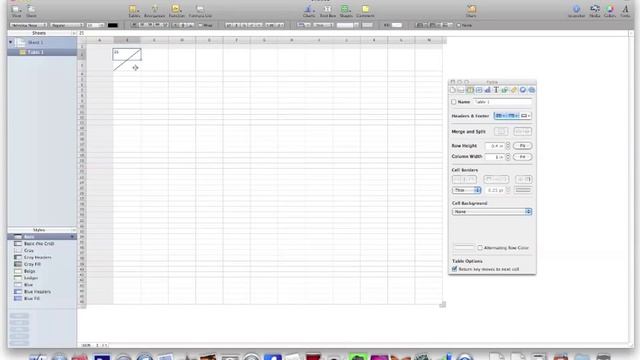Screen dimensions: 640x360
Task: Switch to Chart inspector tab icon
Action: (x=488, y=90)
